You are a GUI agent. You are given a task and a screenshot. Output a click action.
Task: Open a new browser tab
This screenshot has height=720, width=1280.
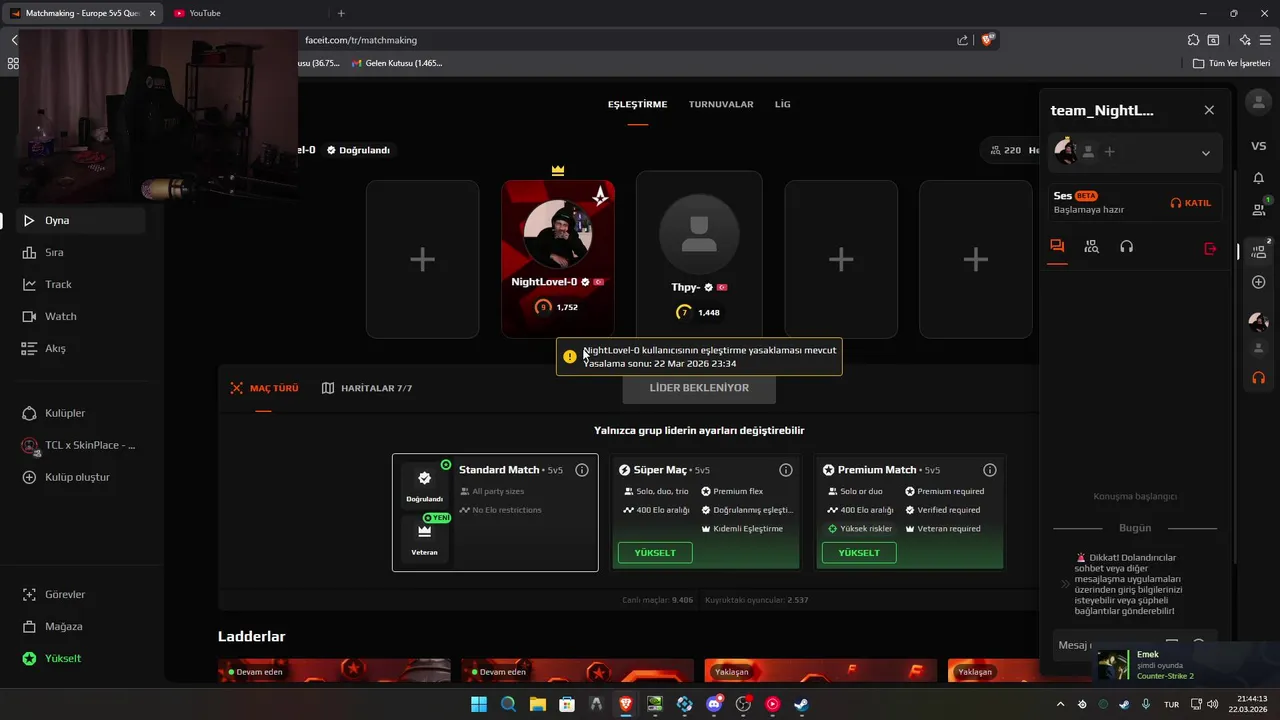(341, 13)
